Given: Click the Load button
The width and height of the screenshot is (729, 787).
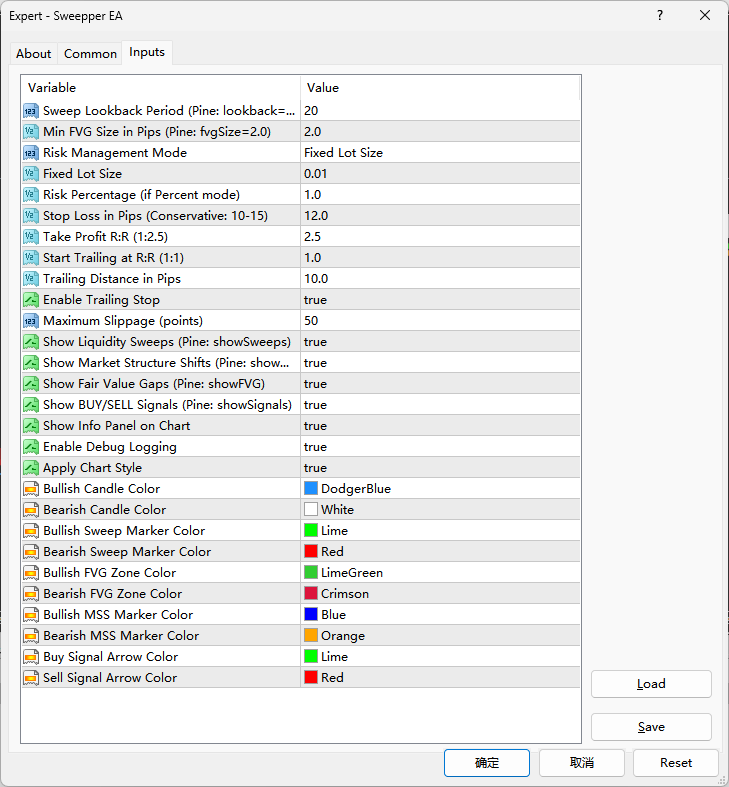Looking at the screenshot, I should point(651,684).
